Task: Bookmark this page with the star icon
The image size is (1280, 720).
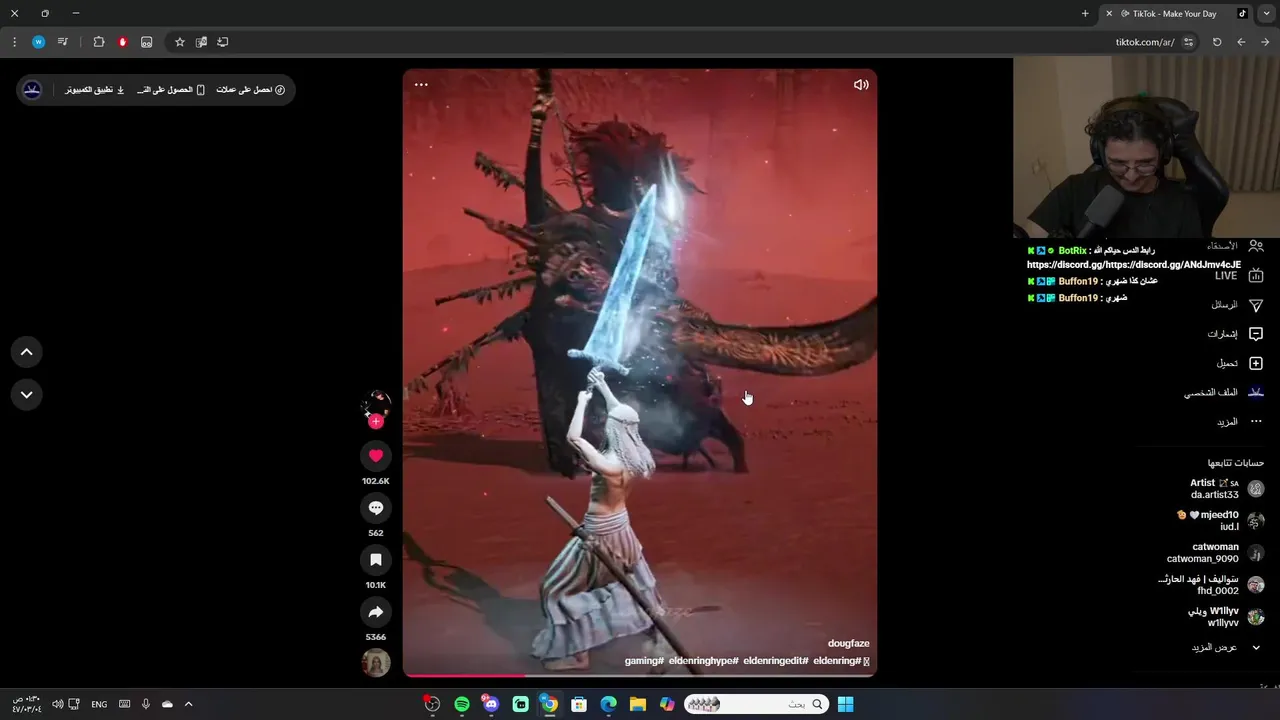Action: click(x=180, y=42)
